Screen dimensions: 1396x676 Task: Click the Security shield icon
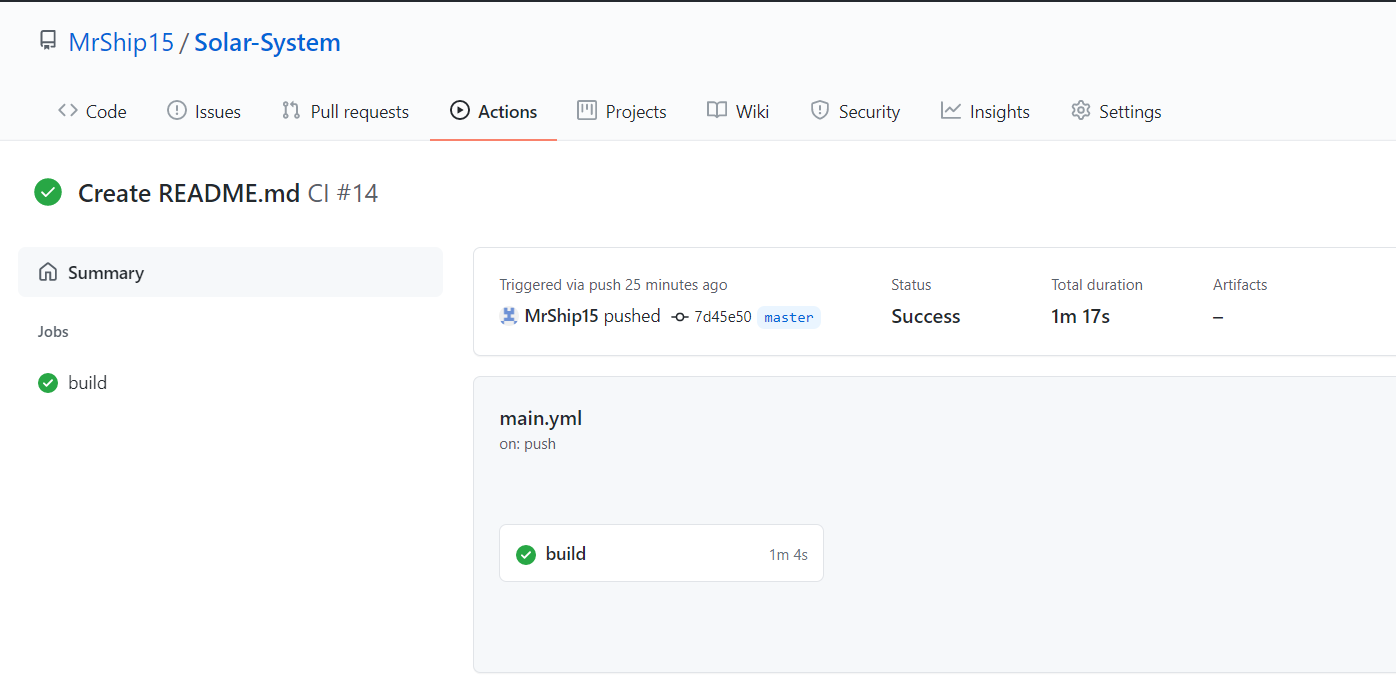point(820,110)
